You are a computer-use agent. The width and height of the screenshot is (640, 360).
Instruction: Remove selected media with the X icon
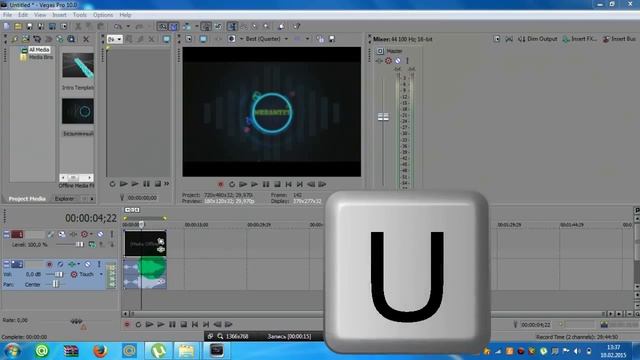pos(86,39)
